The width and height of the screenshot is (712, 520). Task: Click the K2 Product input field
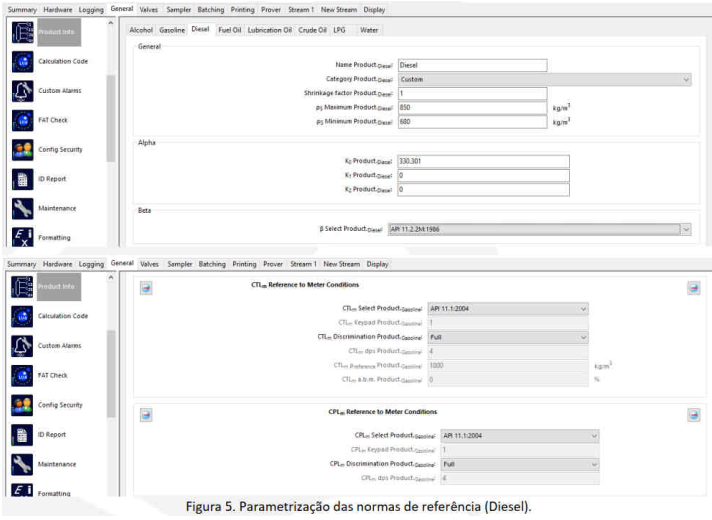(484, 190)
